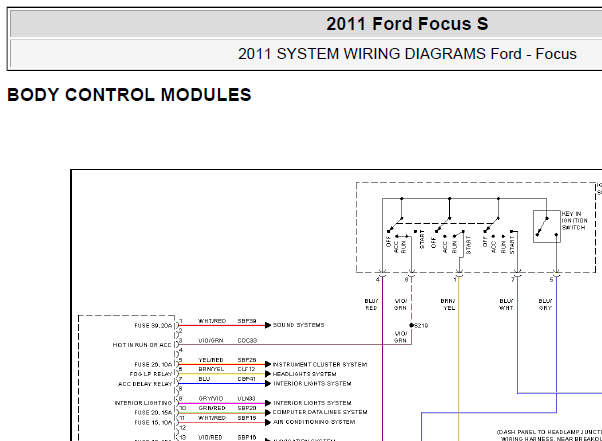The image size is (602, 441).
Task: Click the Fog LP Relay label
Action: [151, 374]
